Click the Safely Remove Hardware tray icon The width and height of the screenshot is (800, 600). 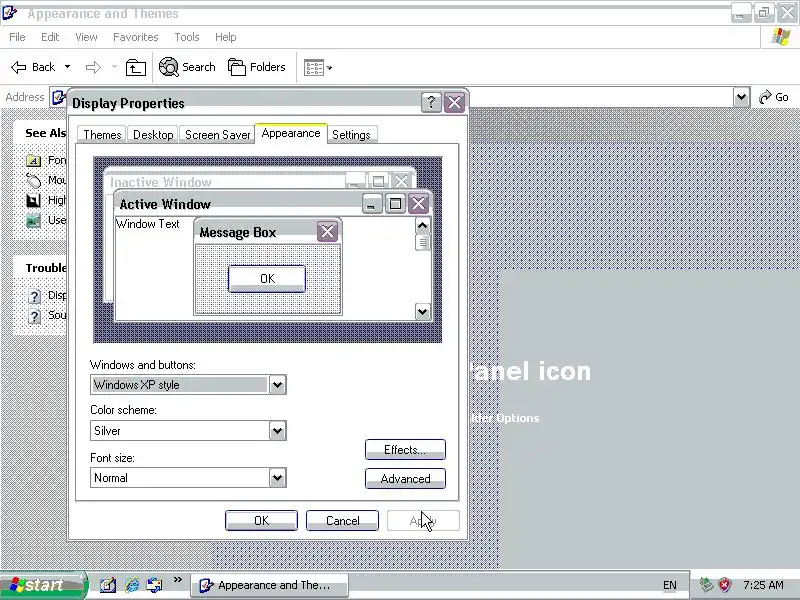point(706,585)
